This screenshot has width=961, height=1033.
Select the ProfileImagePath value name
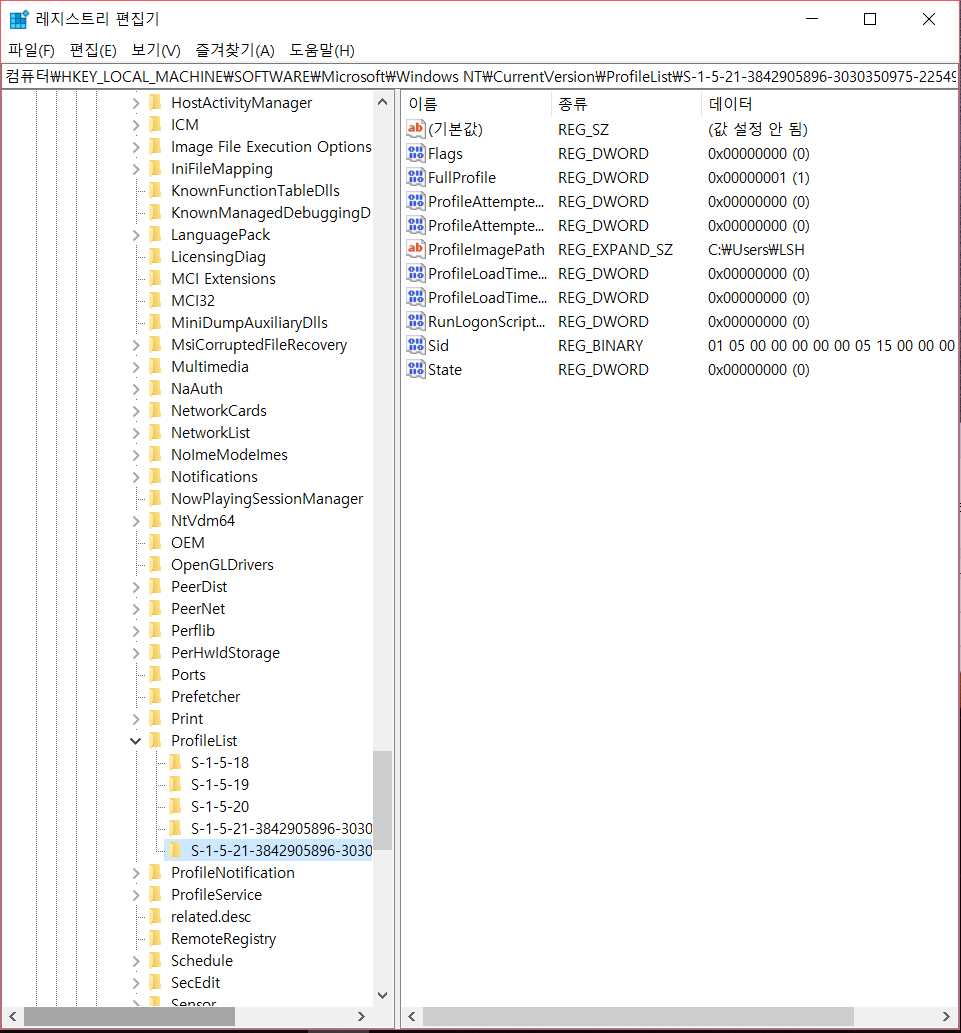[486, 250]
